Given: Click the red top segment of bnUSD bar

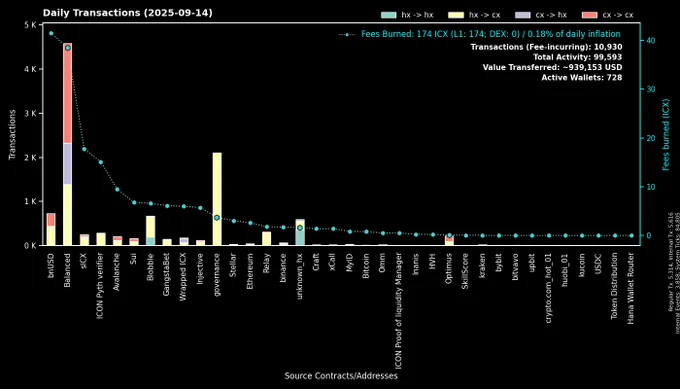Looking at the screenshot, I should tap(51, 219).
